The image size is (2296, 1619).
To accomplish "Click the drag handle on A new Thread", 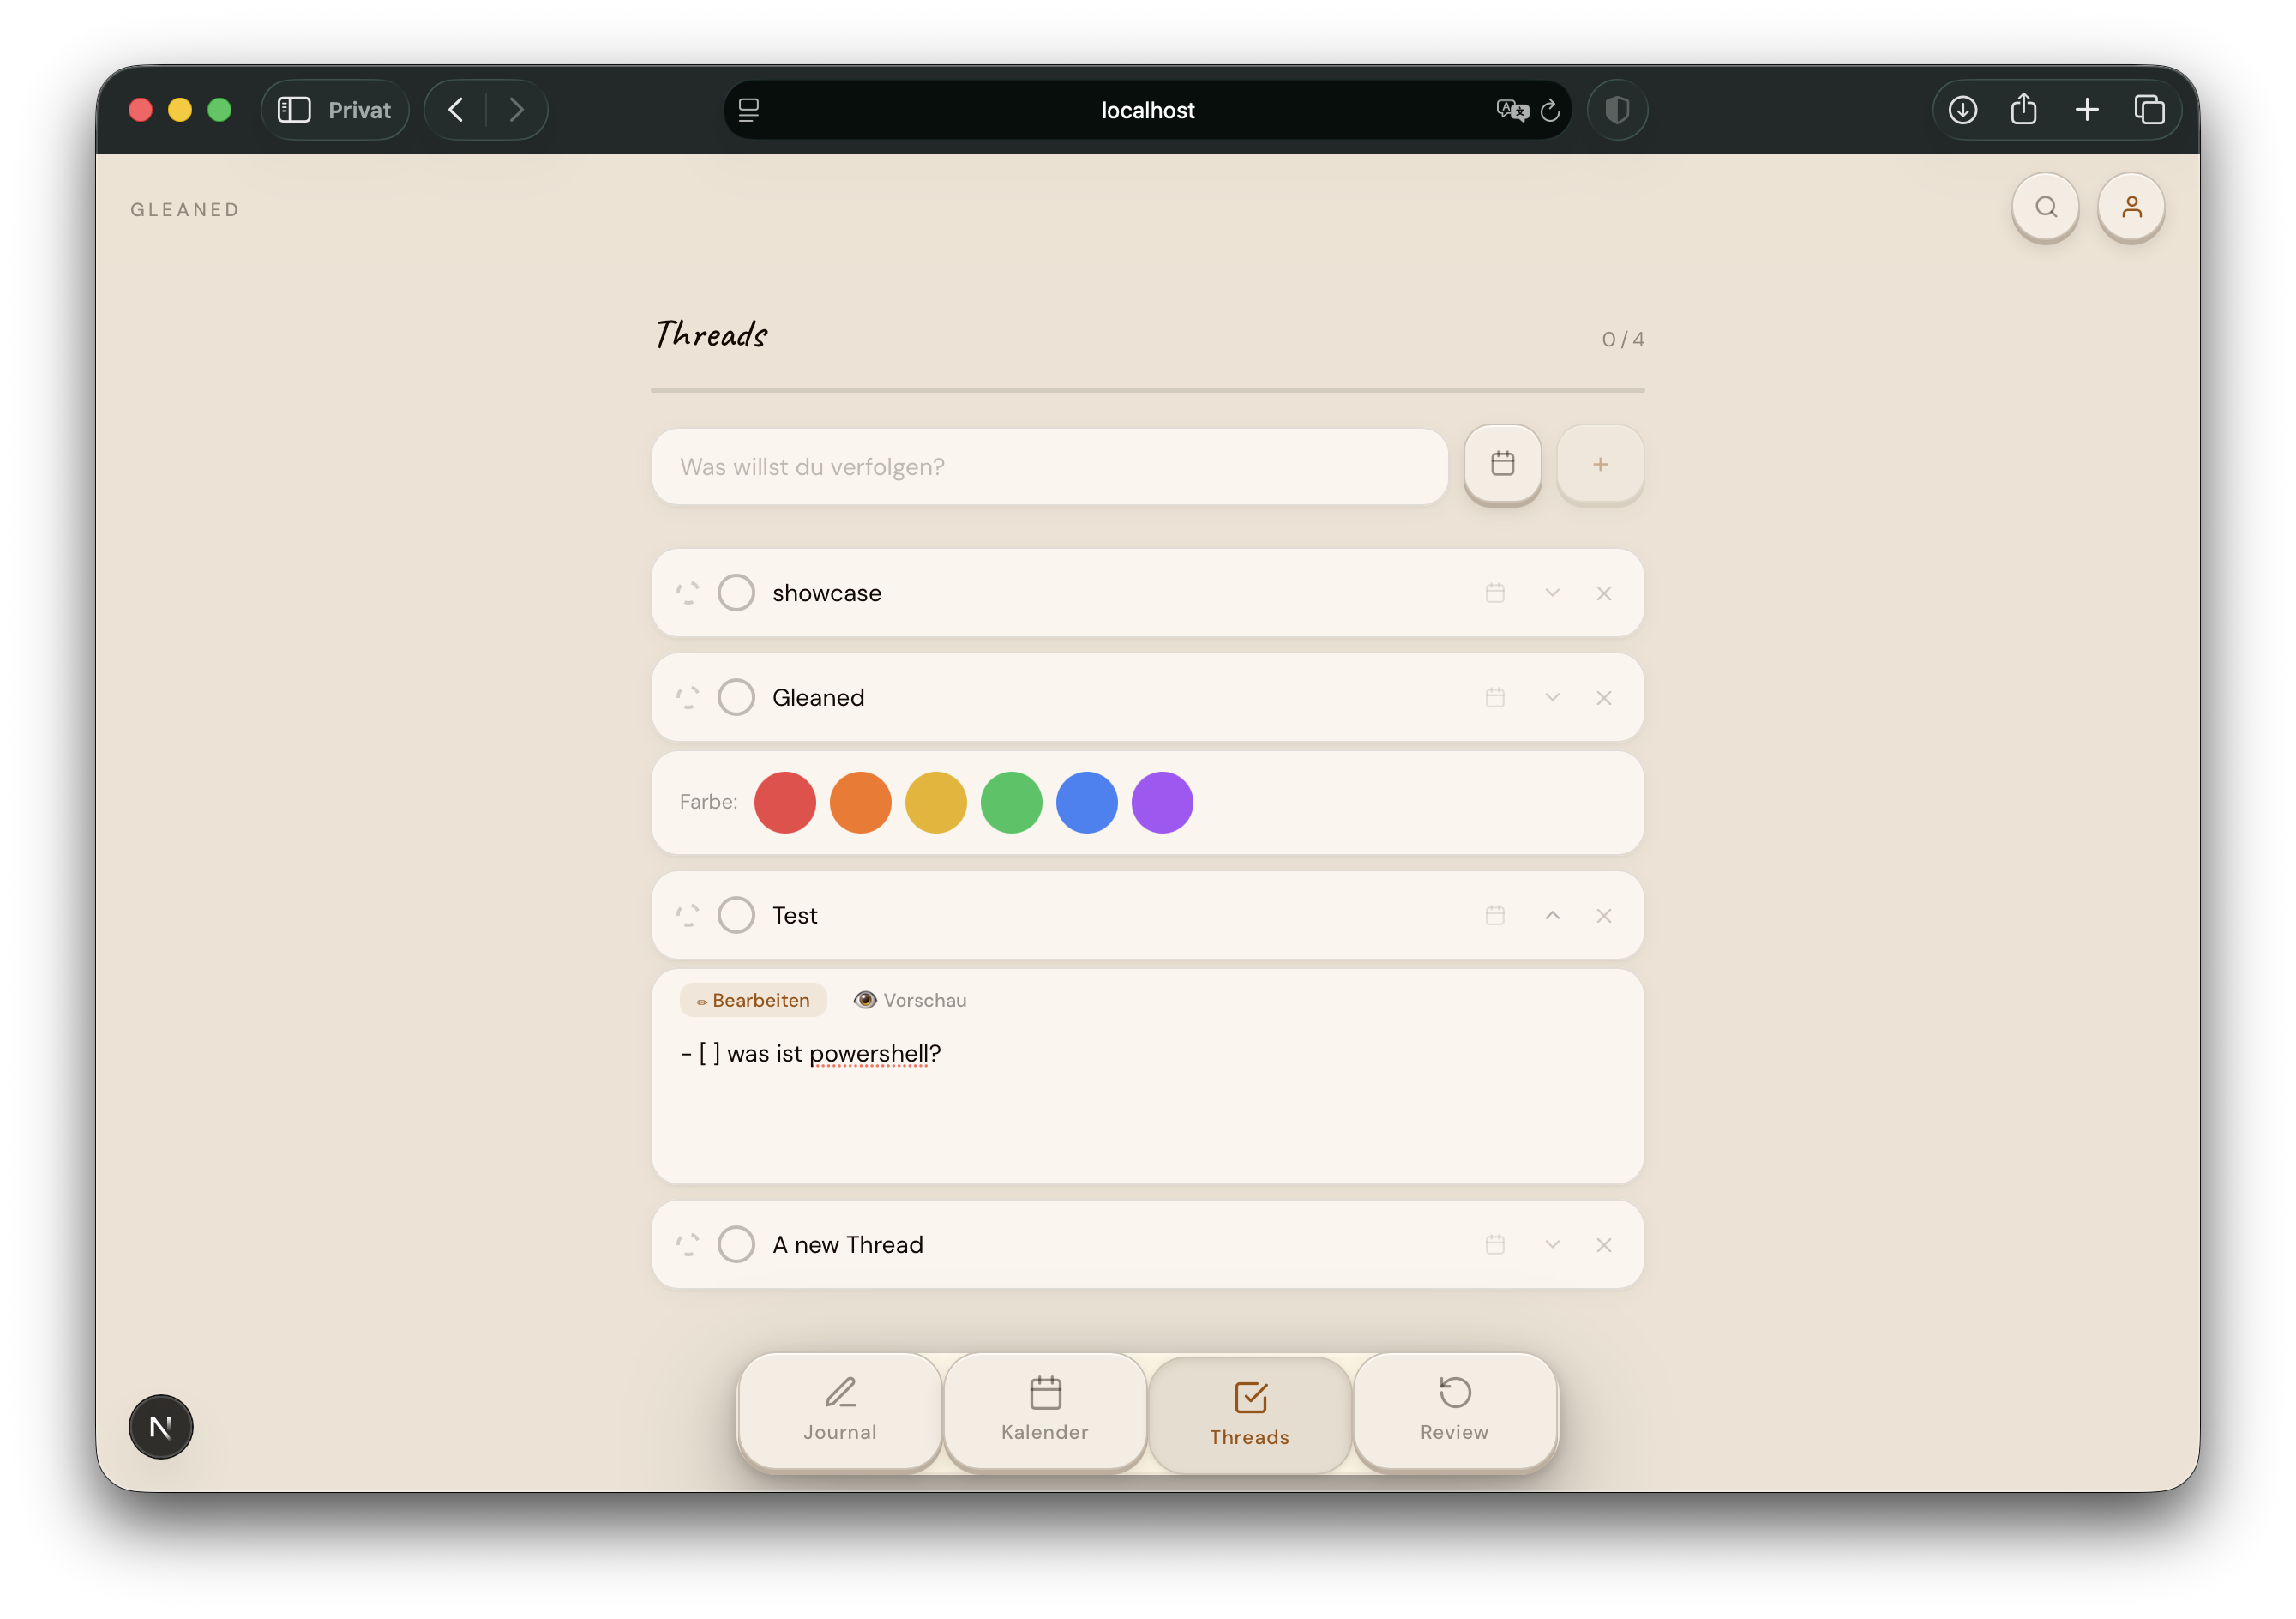I will (x=687, y=1244).
